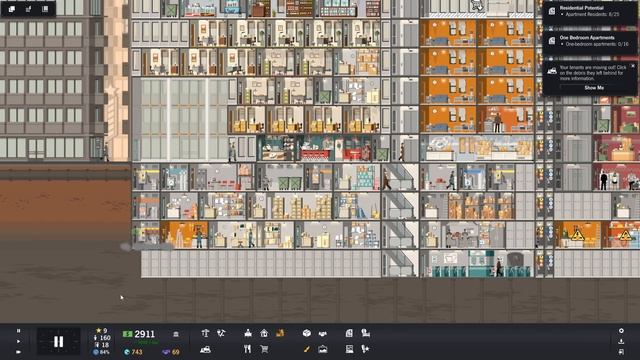Click the 84% satisfaction indicator
Image resolution: width=640 pixels, height=360 pixels.
(102, 352)
